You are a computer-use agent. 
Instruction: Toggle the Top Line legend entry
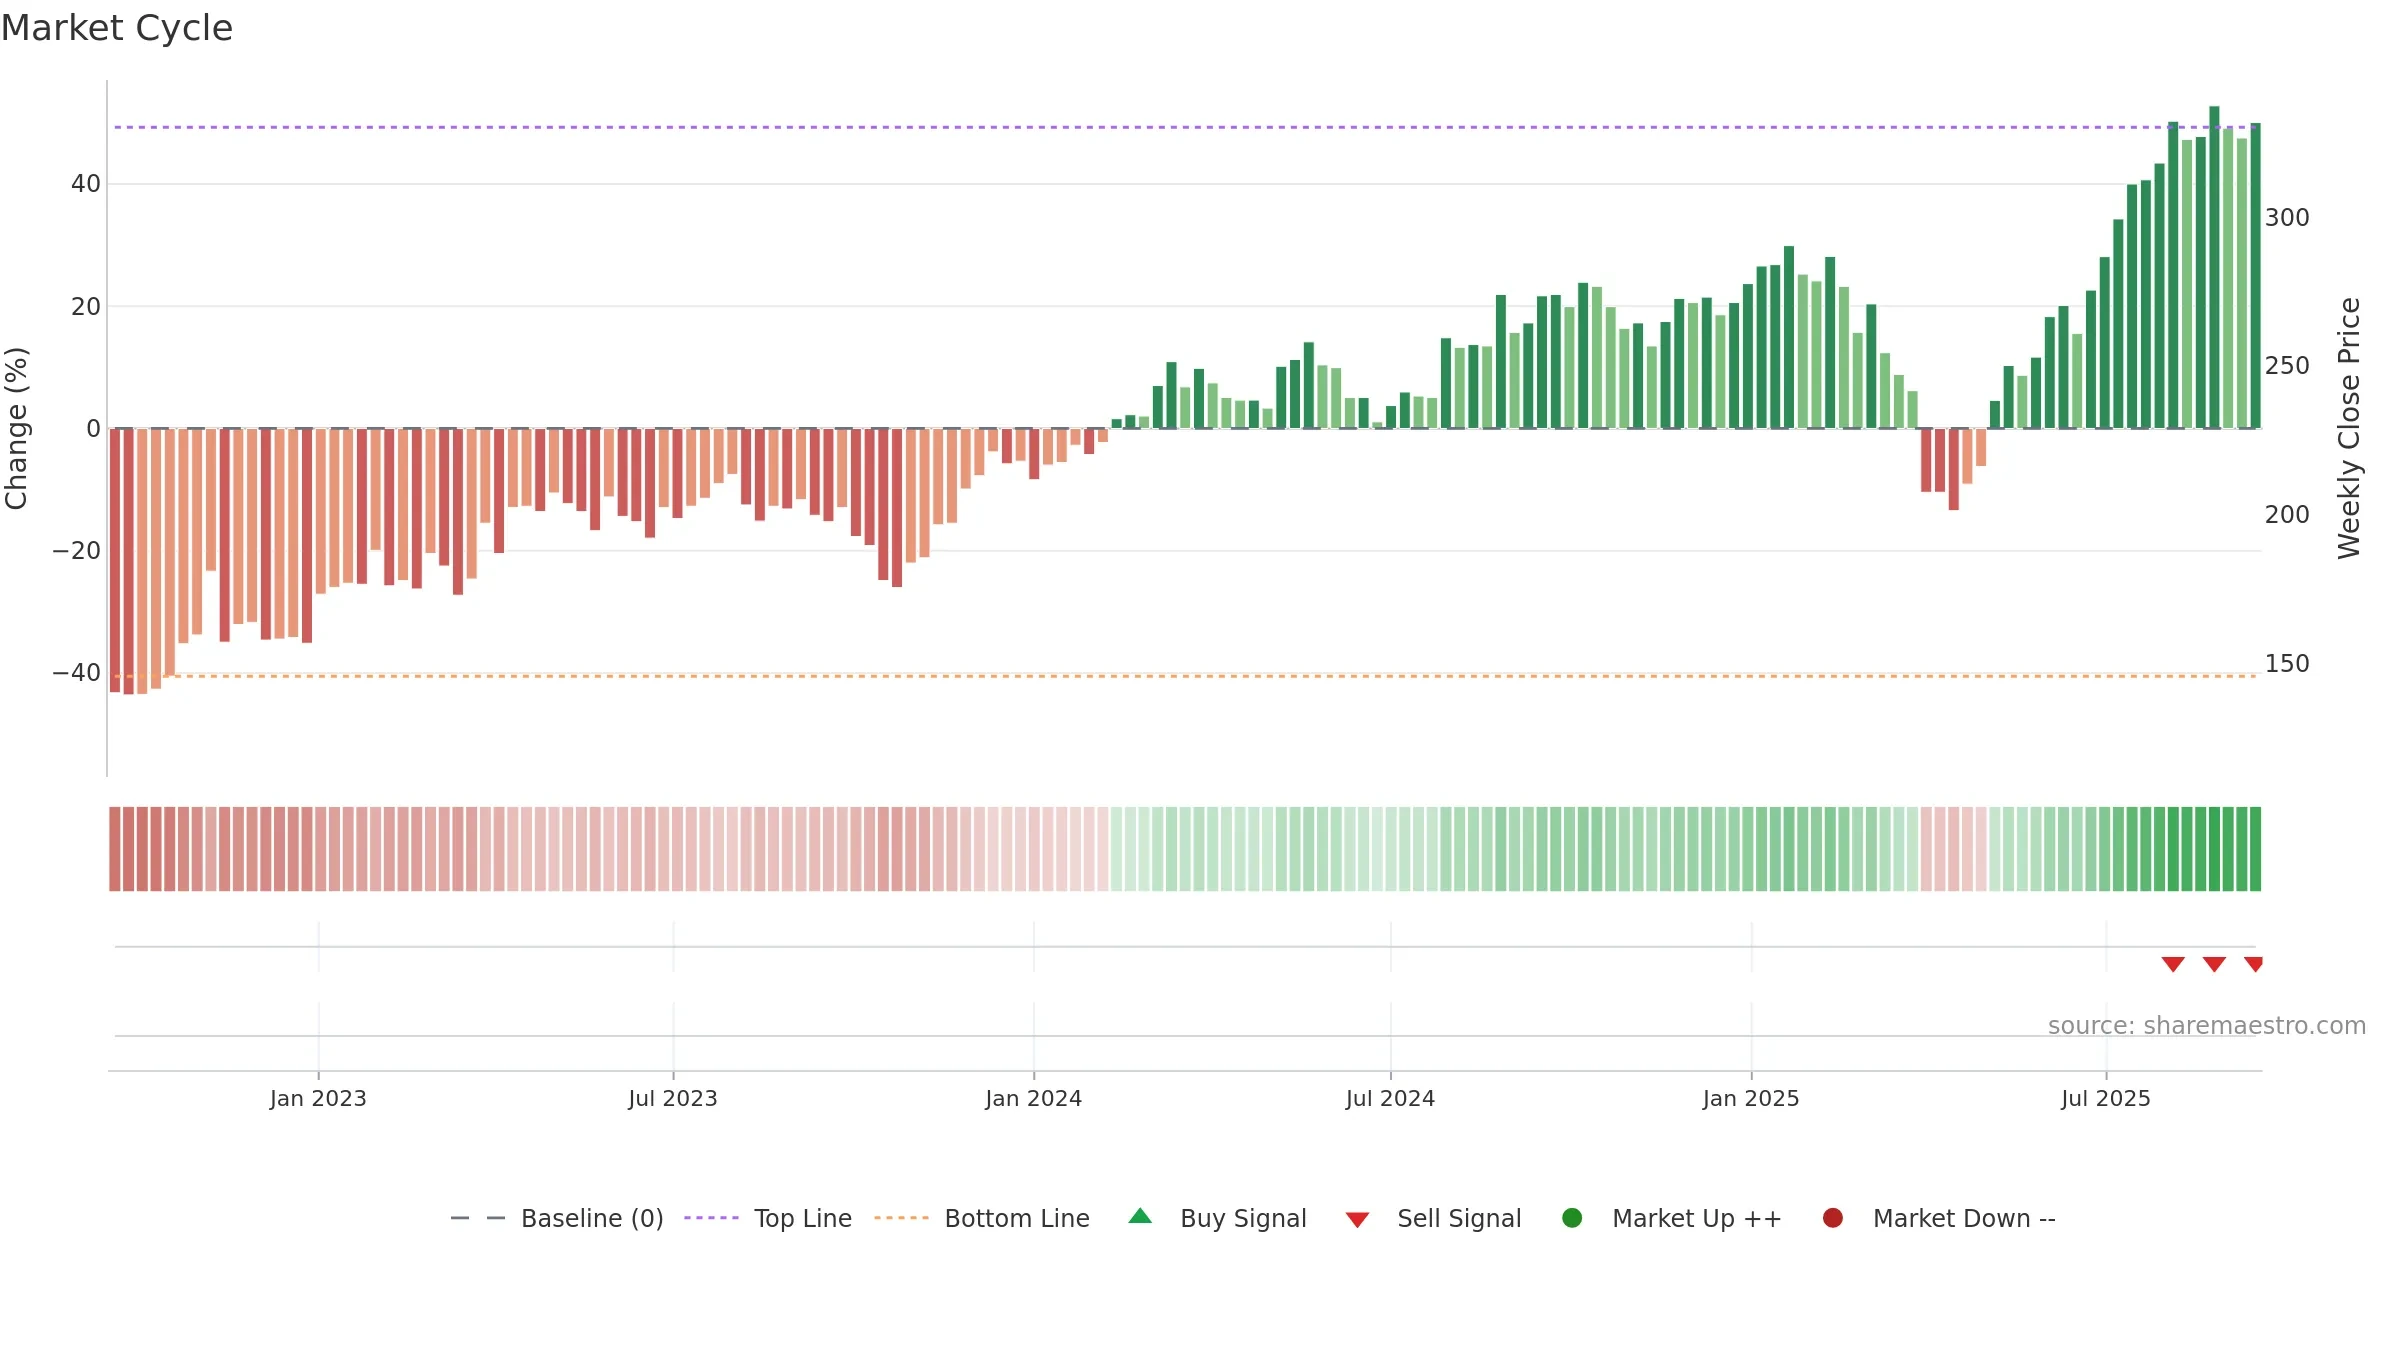point(768,1218)
